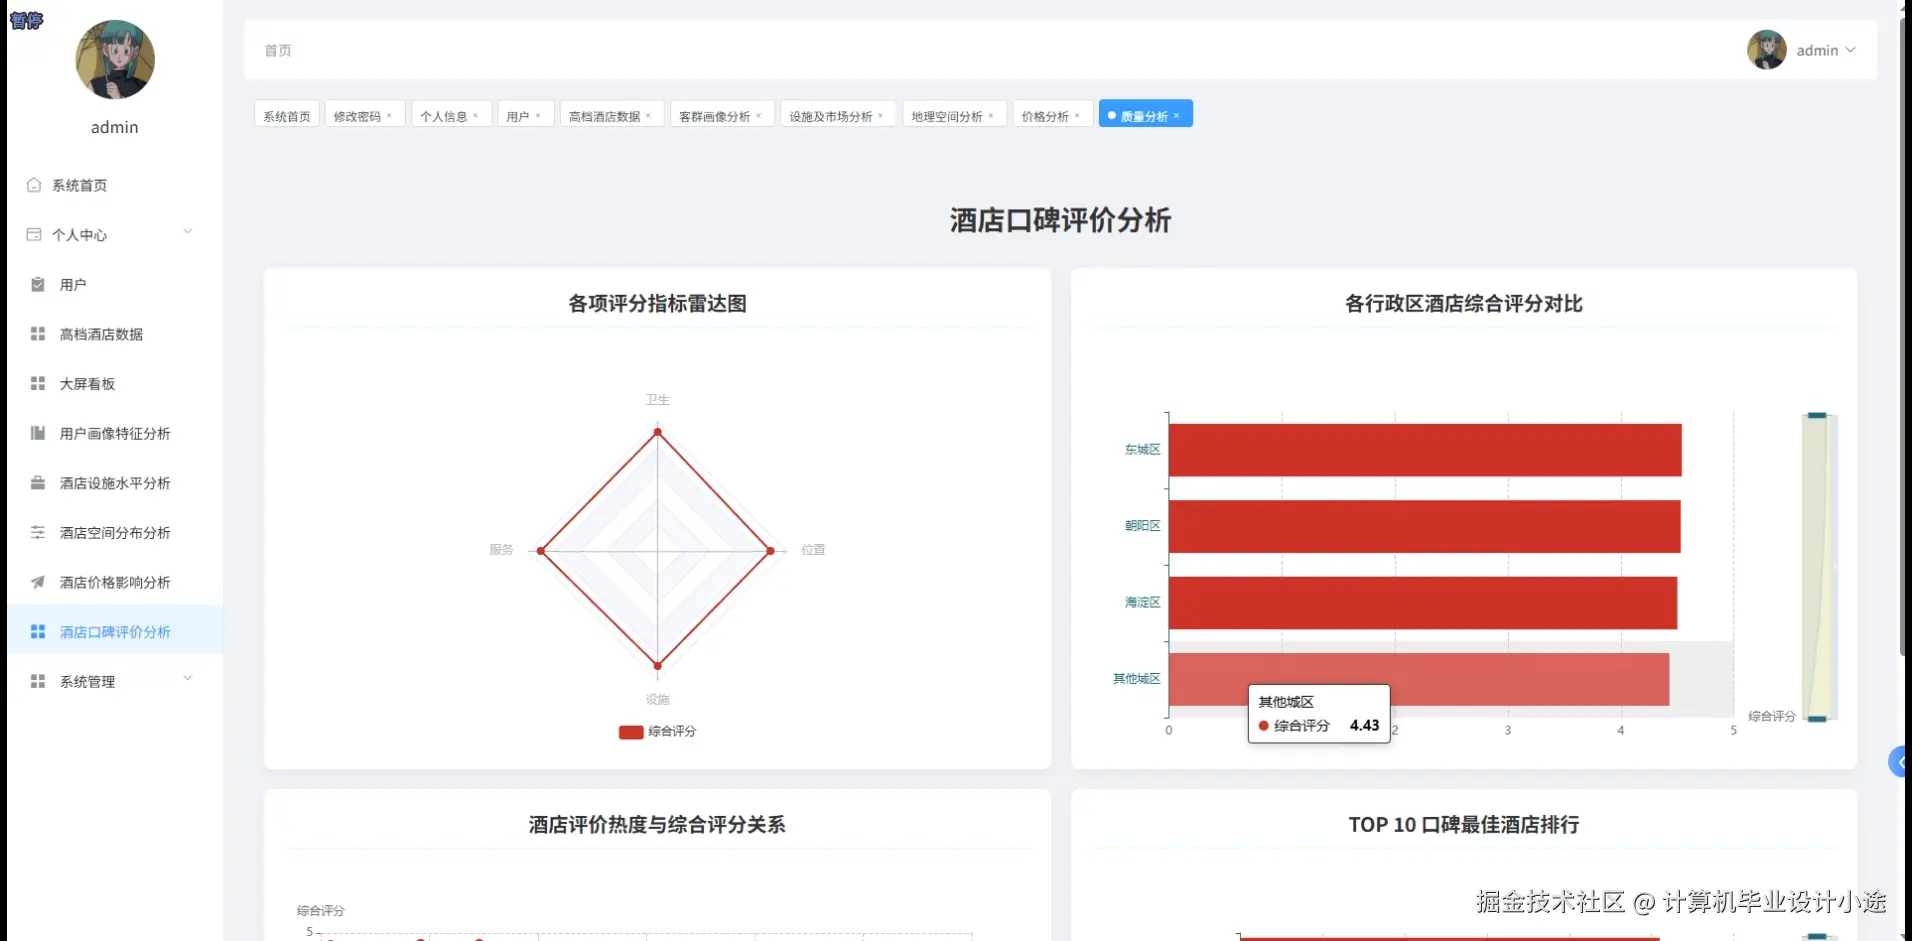Select the 用户画像特征分析 chart icon
Viewport: 1912px width, 941px height.
point(37,433)
